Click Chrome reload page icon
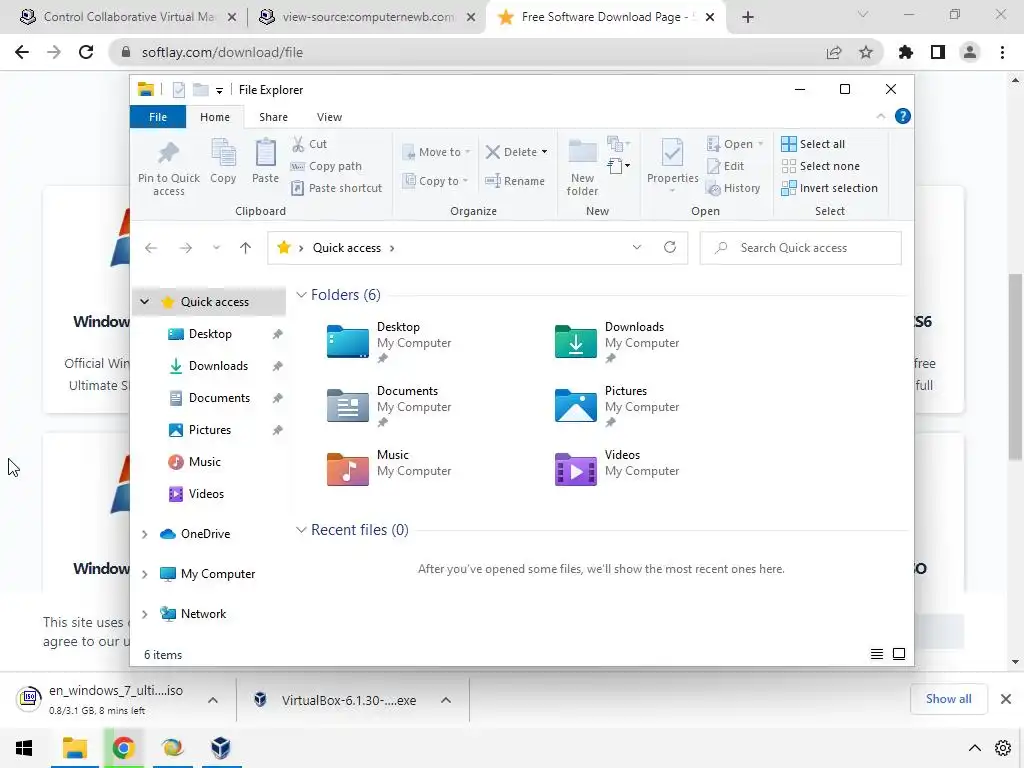 pos(86,52)
